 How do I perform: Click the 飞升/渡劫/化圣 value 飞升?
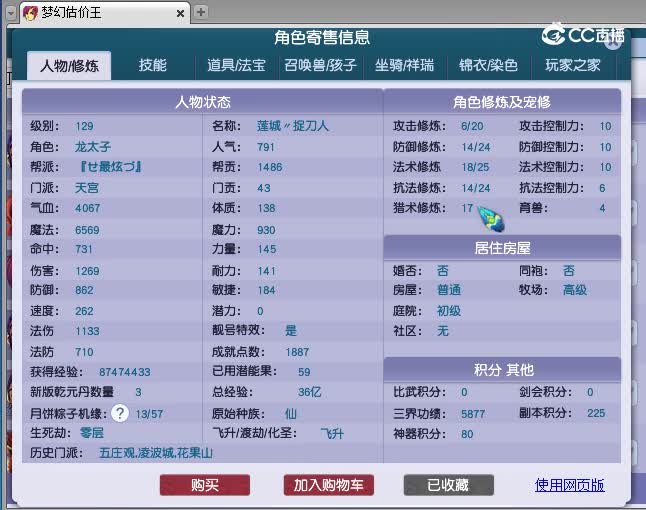coord(332,433)
